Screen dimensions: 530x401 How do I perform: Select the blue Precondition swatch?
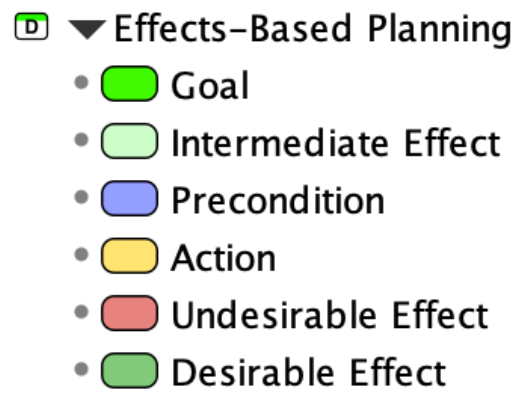click(129, 198)
